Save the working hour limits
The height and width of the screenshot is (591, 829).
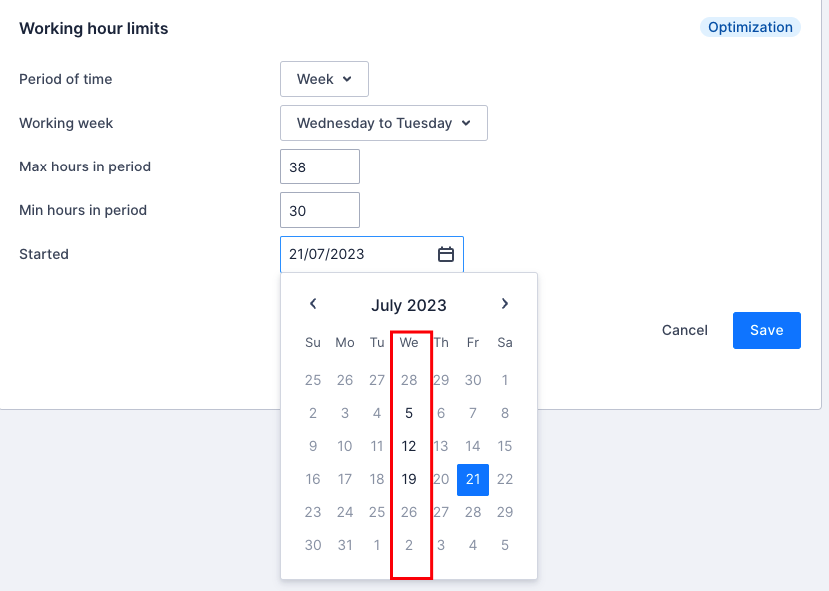(766, 330)
